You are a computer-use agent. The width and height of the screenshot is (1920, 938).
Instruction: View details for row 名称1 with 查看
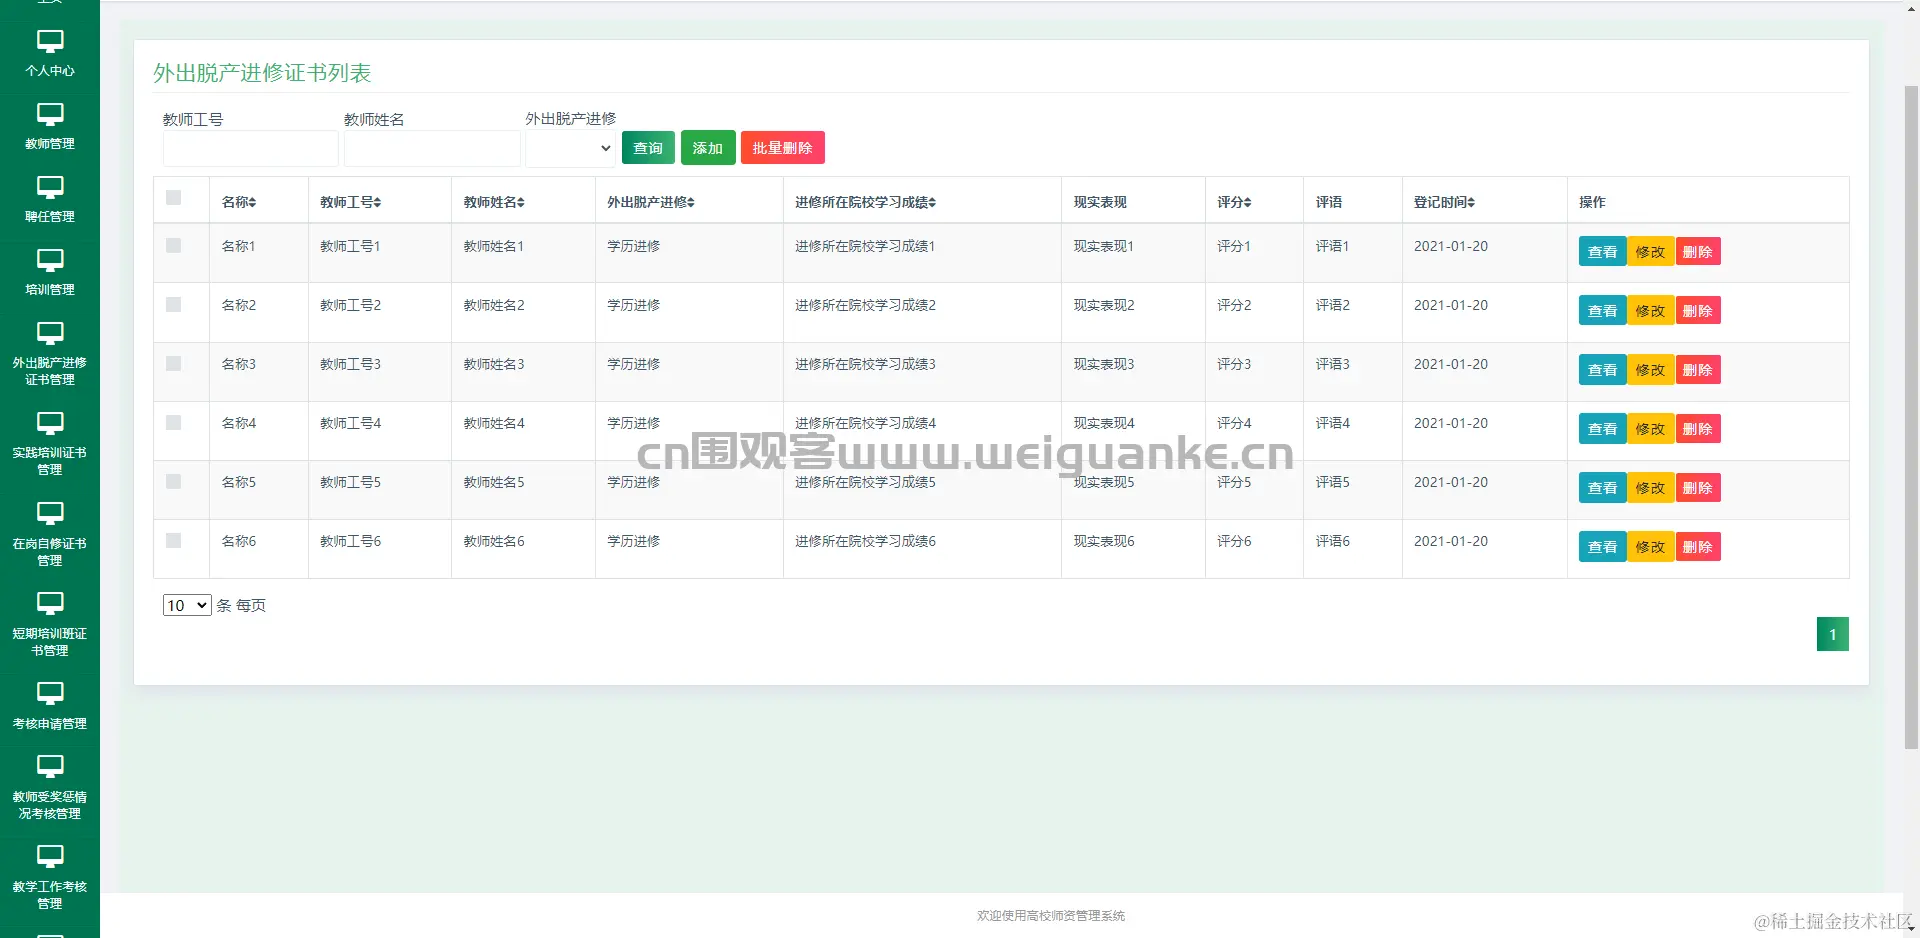pyautogui.click(x=1602, y=252)
